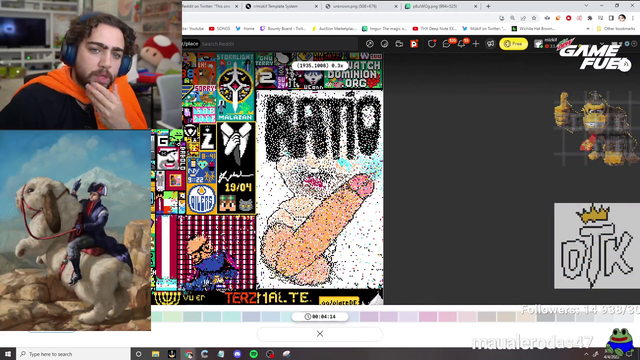
Task: Open the Chrome profile avatar
Action: 622,18
